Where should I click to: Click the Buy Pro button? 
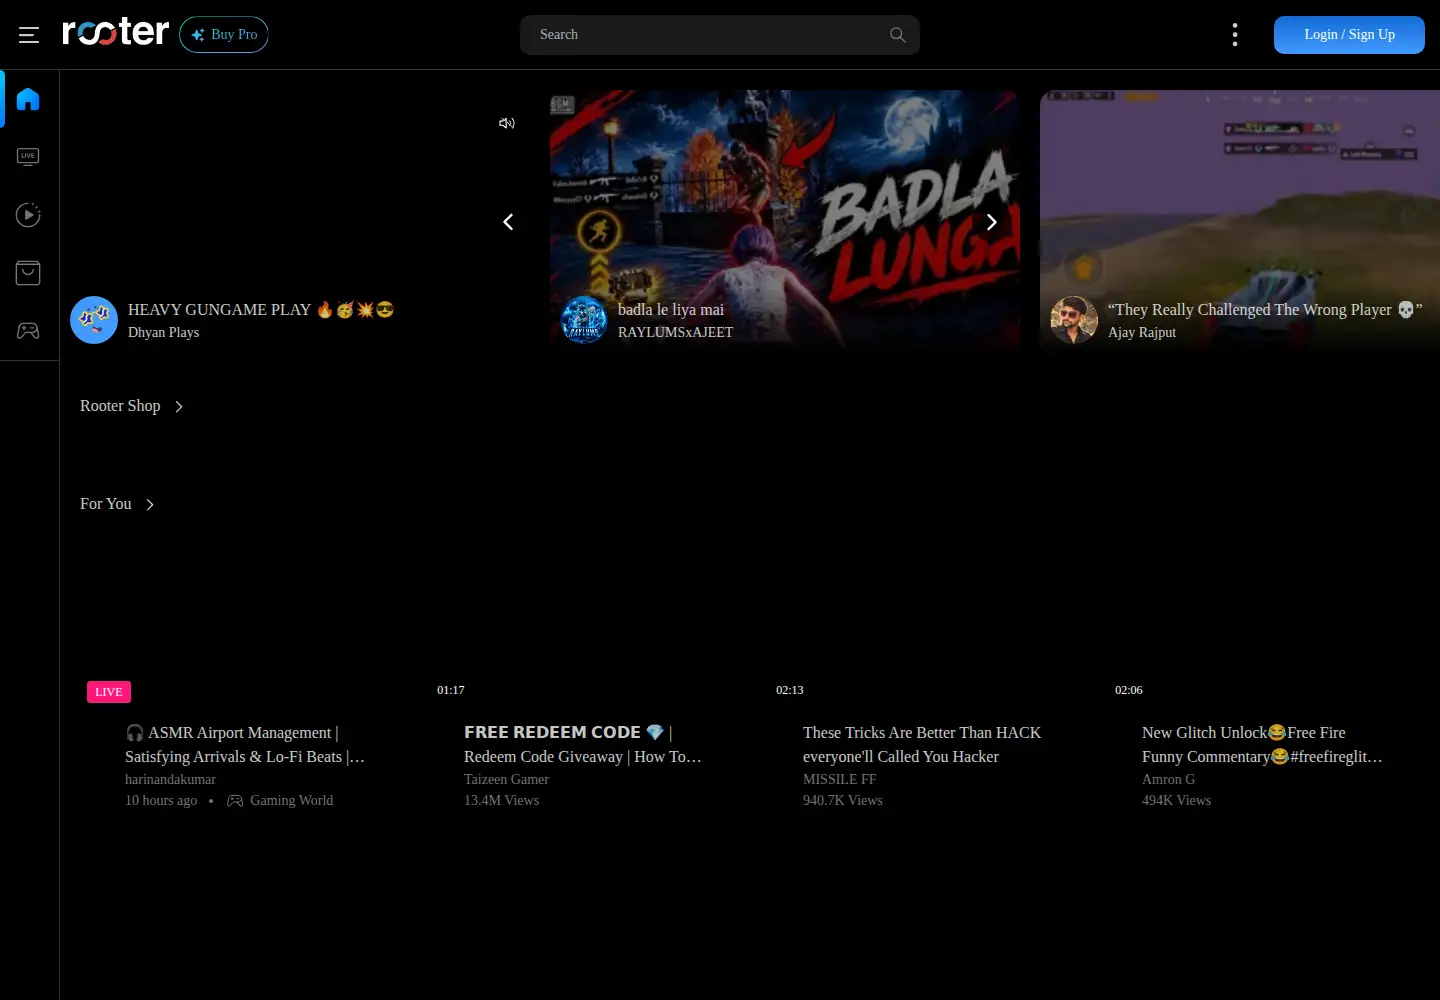tap(224, 34)
